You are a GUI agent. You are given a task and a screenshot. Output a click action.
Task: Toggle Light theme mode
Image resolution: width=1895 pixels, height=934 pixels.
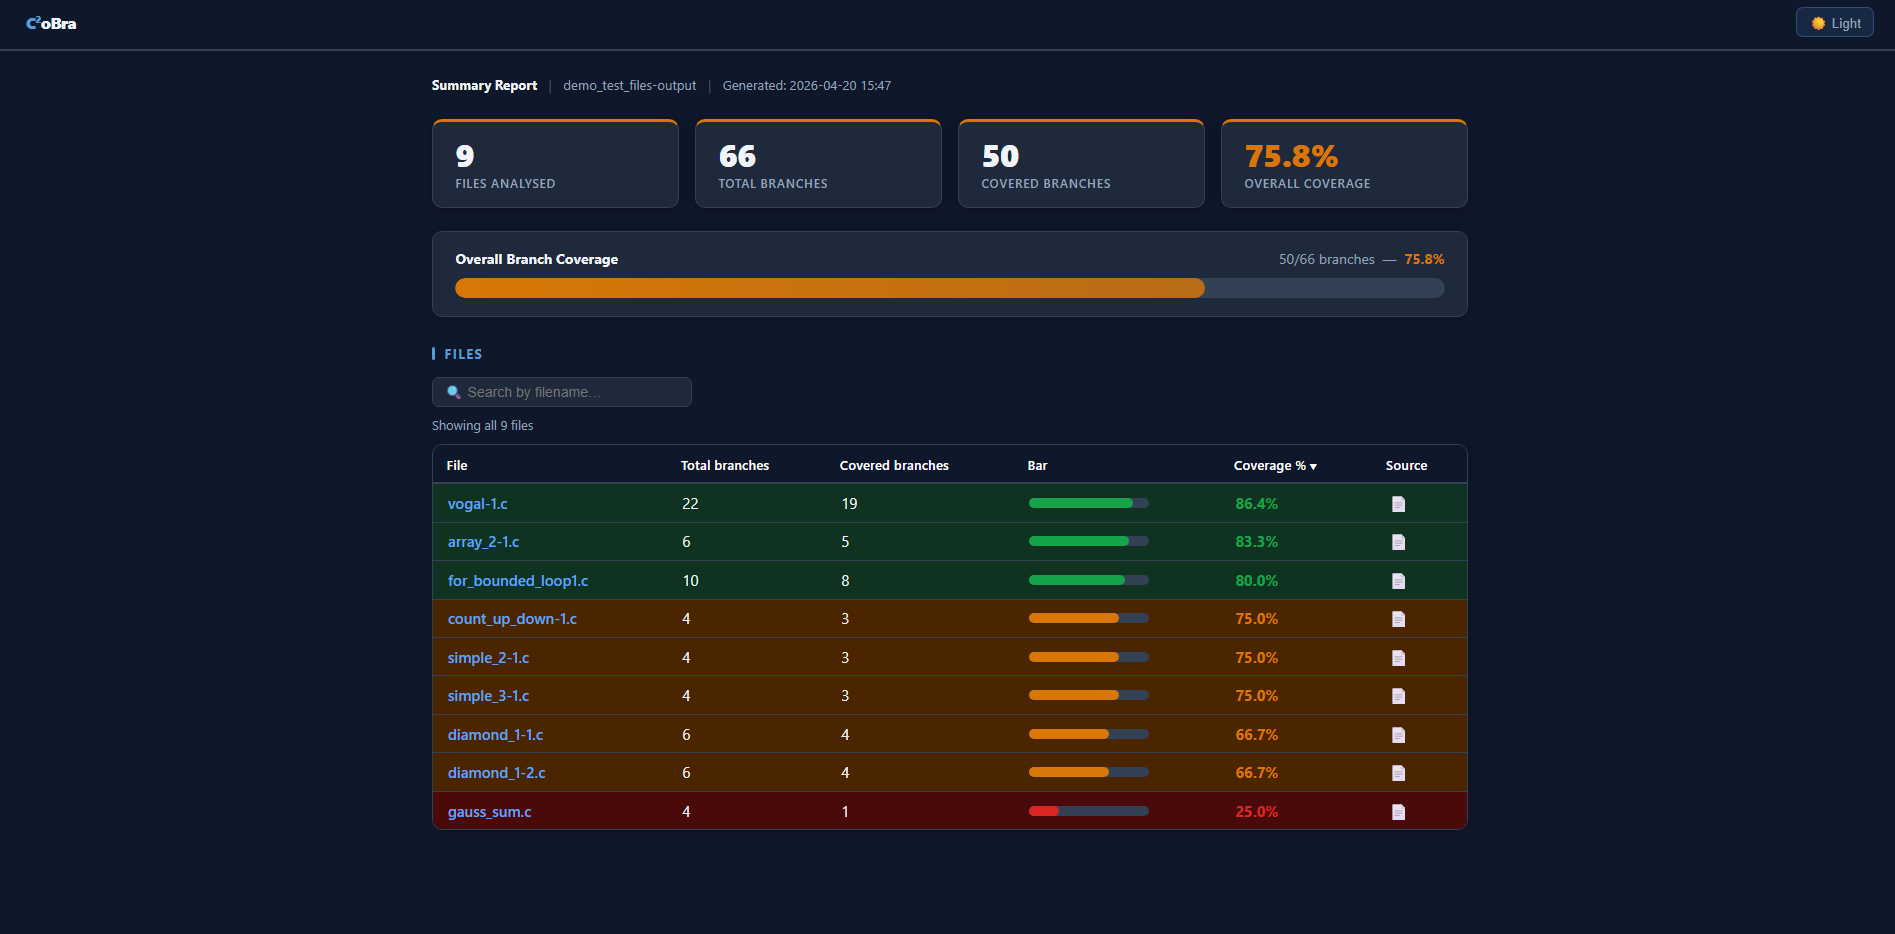(x=1834, y=22)
